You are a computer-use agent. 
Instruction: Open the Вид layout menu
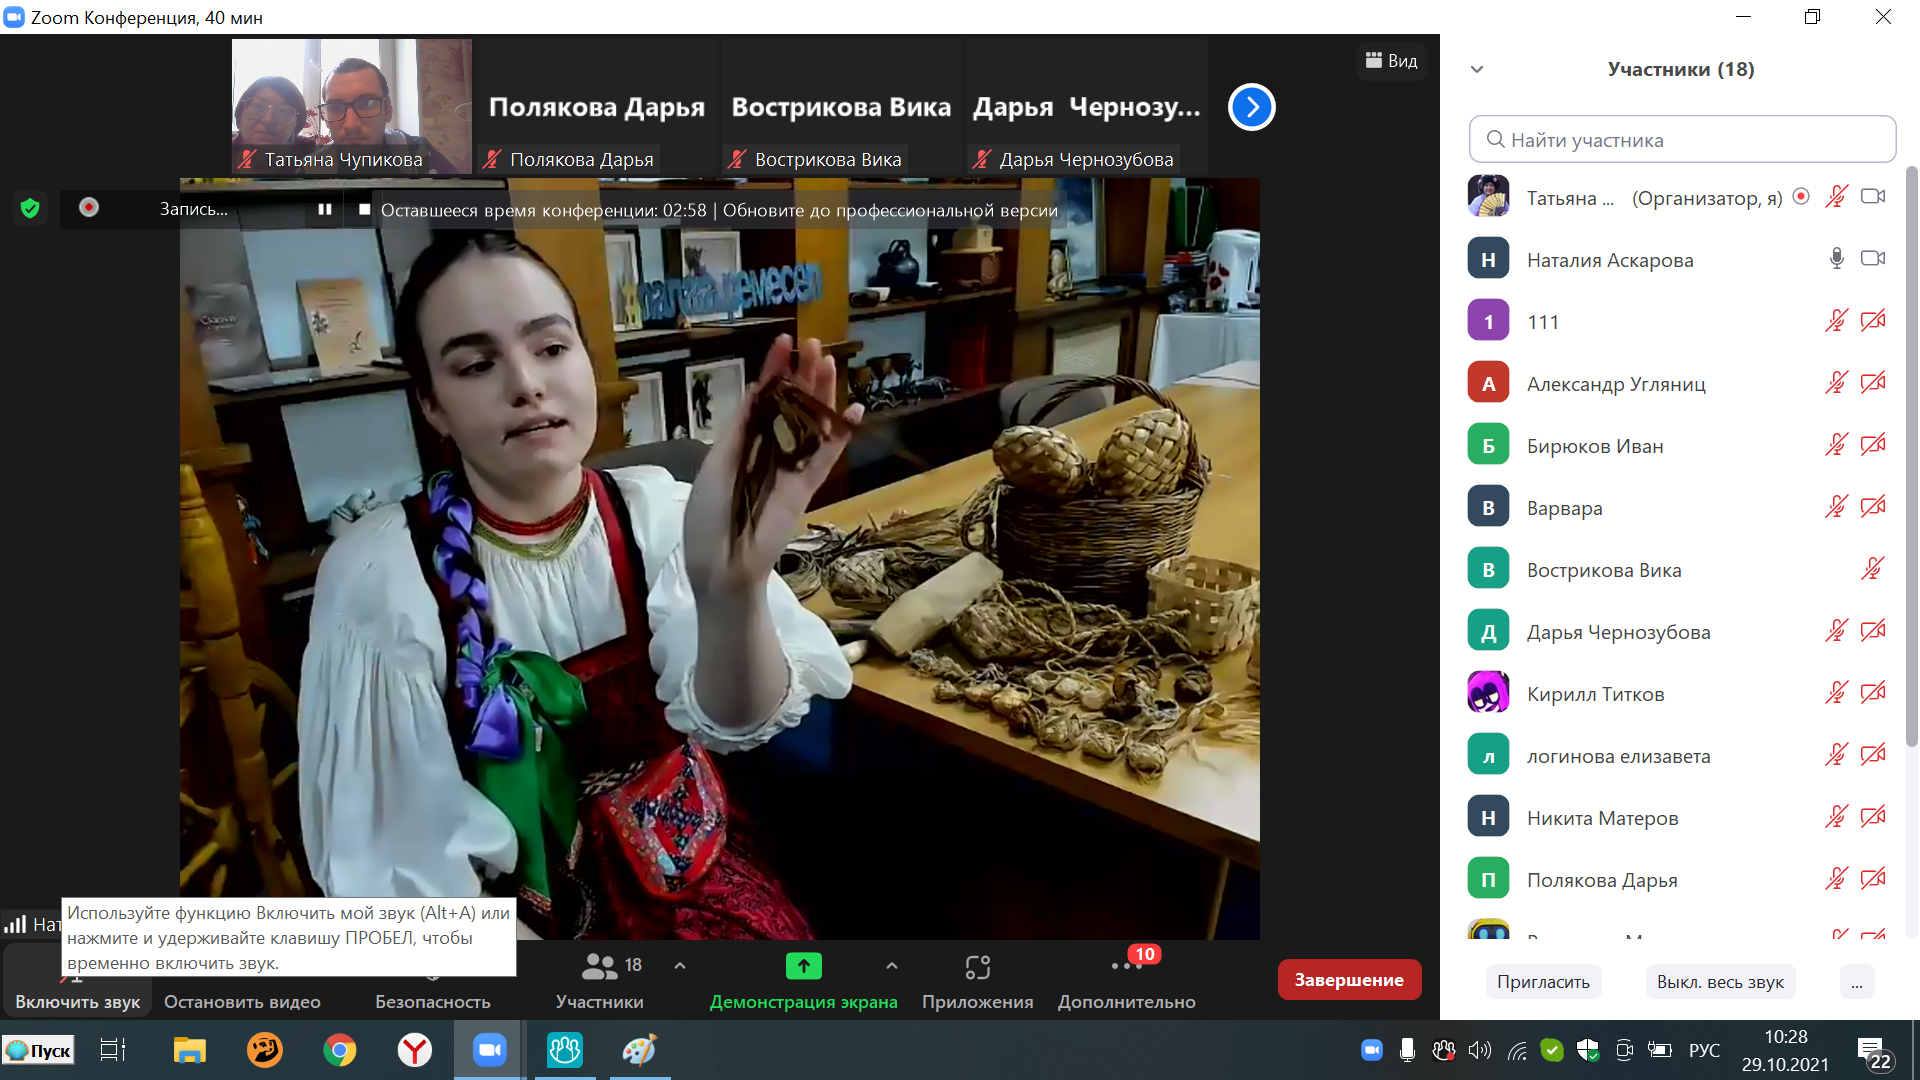[1391, 61]
